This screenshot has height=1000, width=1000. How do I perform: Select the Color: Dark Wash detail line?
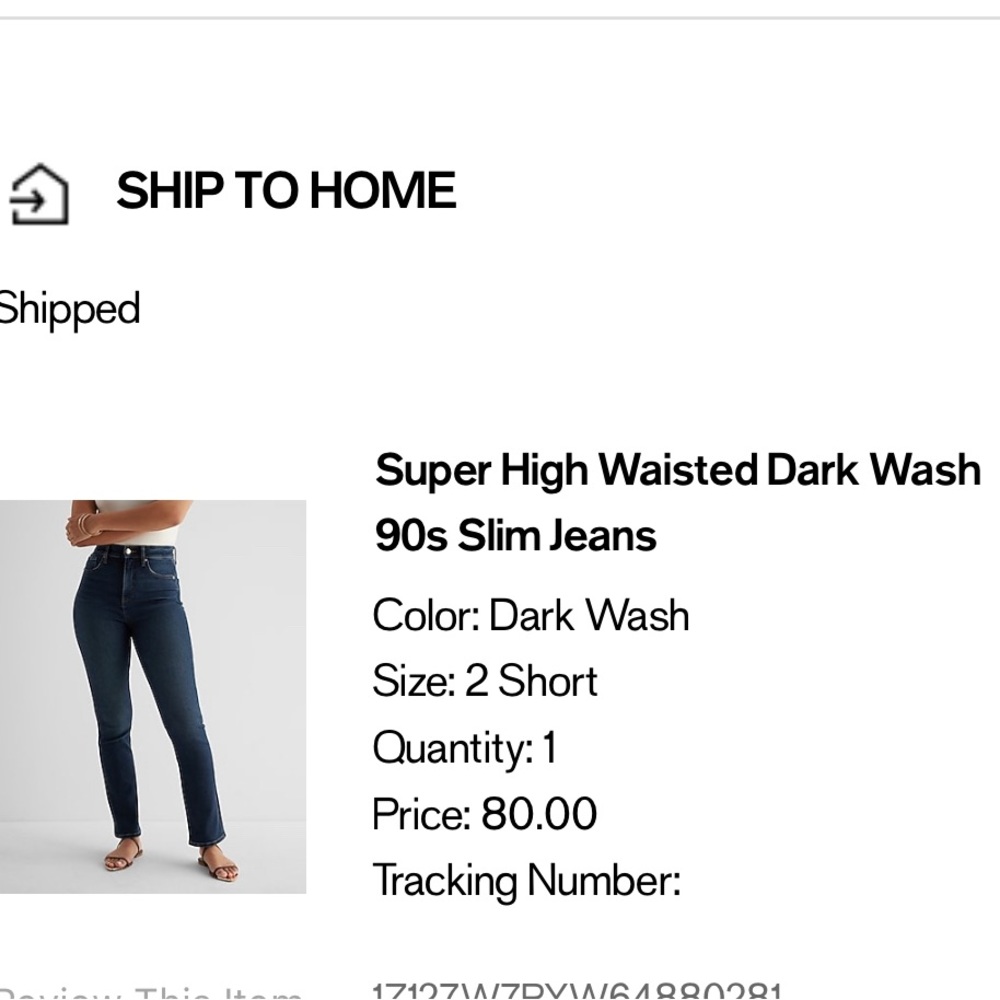530,615
